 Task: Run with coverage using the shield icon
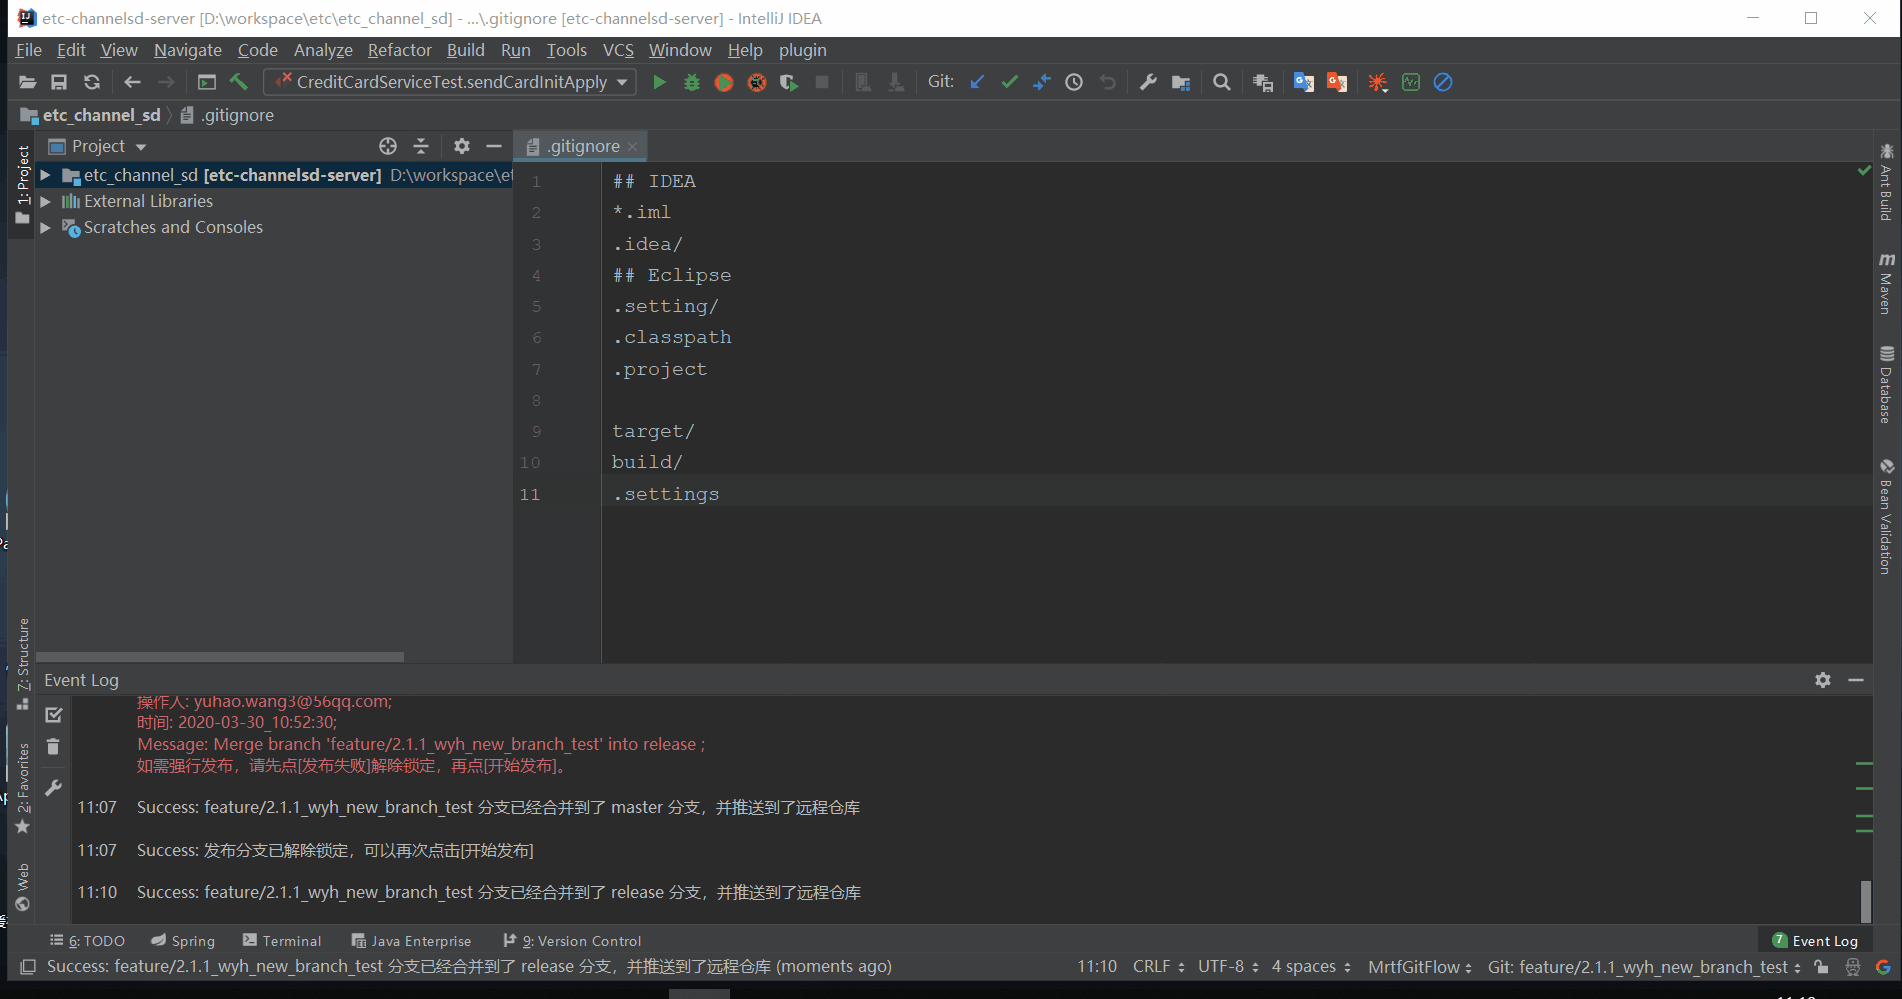coord(789,83)
